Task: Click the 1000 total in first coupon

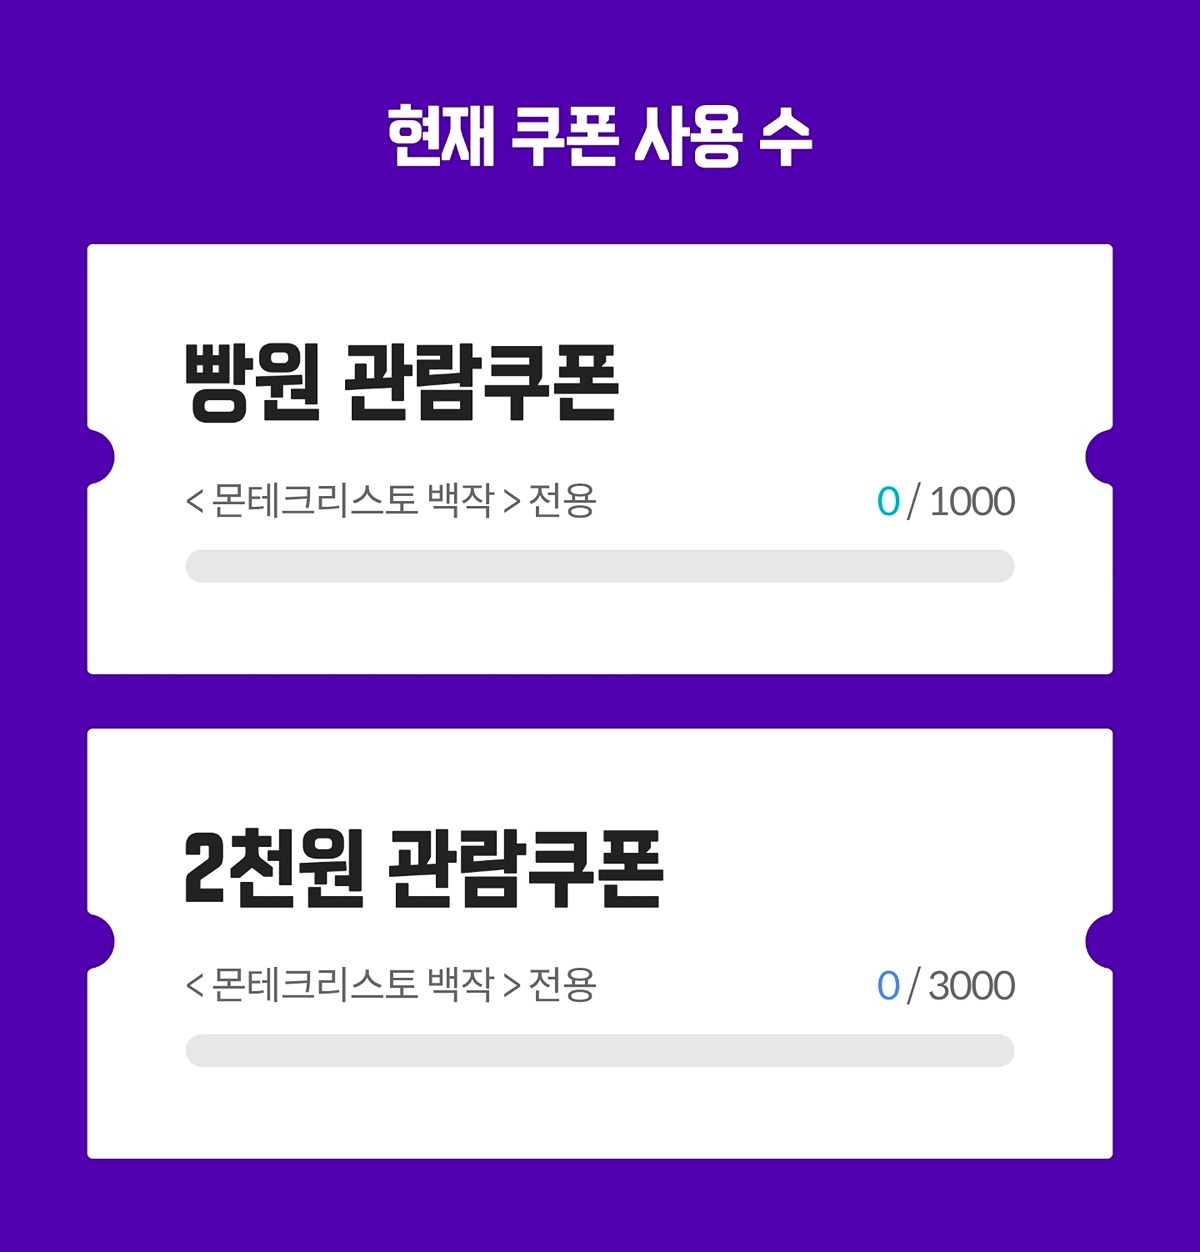Action: click(x=972, y=501)
